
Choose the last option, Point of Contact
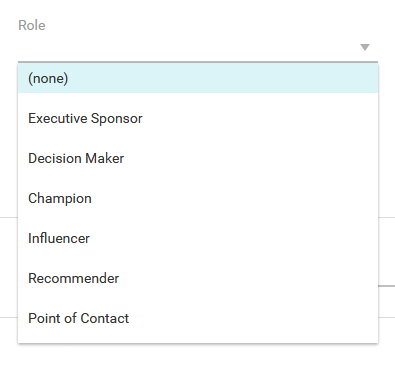[x=198, y=318]
